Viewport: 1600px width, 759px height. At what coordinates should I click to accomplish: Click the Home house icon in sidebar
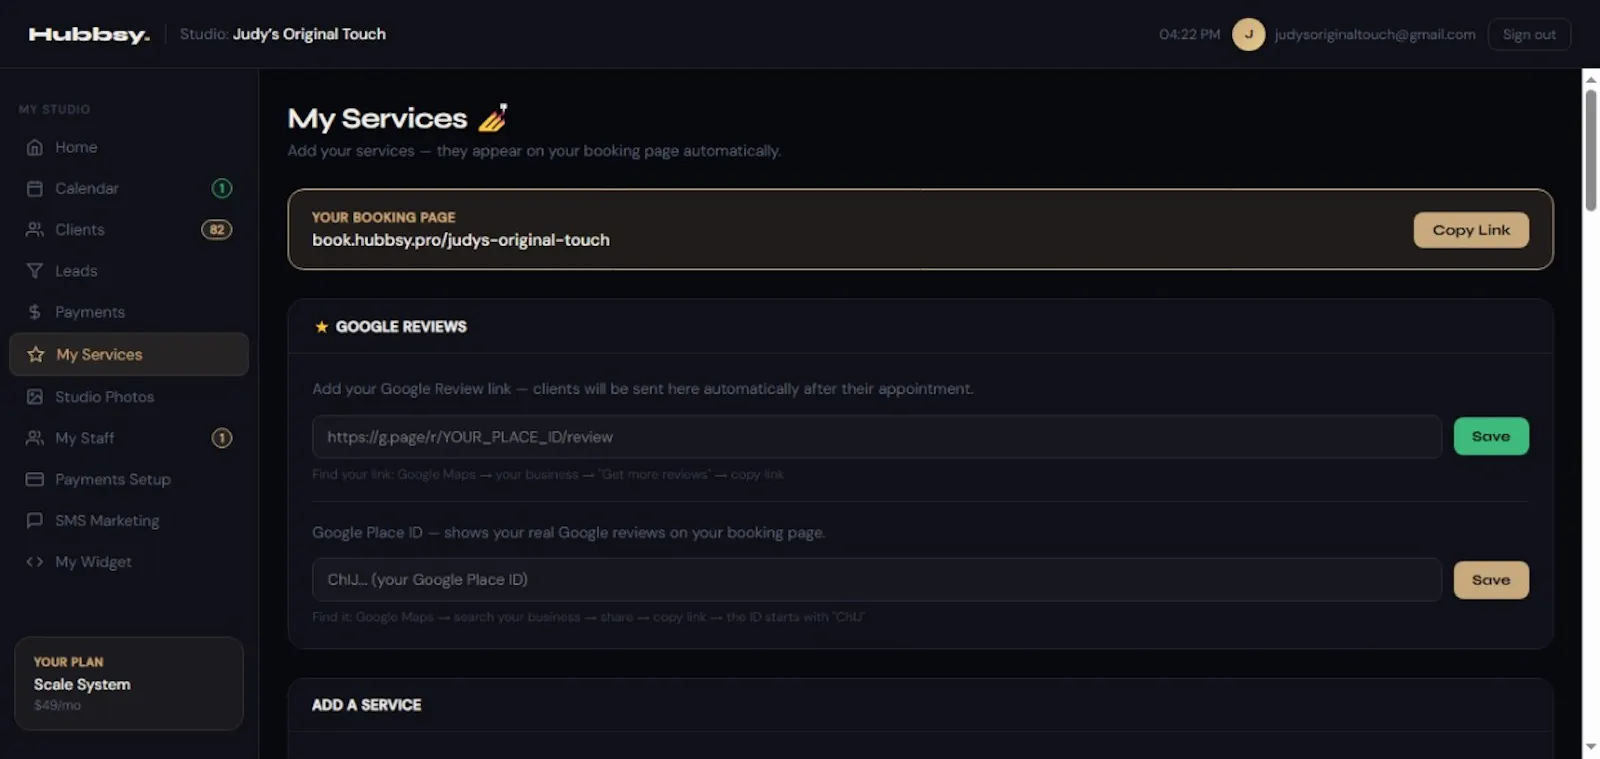tap(35, 147)
